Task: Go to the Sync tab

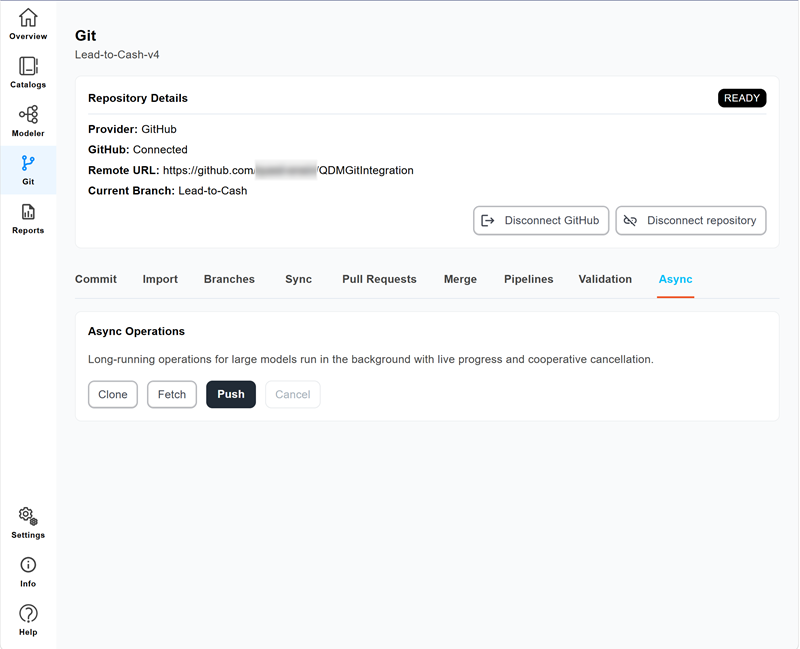Action: point(298,279)
